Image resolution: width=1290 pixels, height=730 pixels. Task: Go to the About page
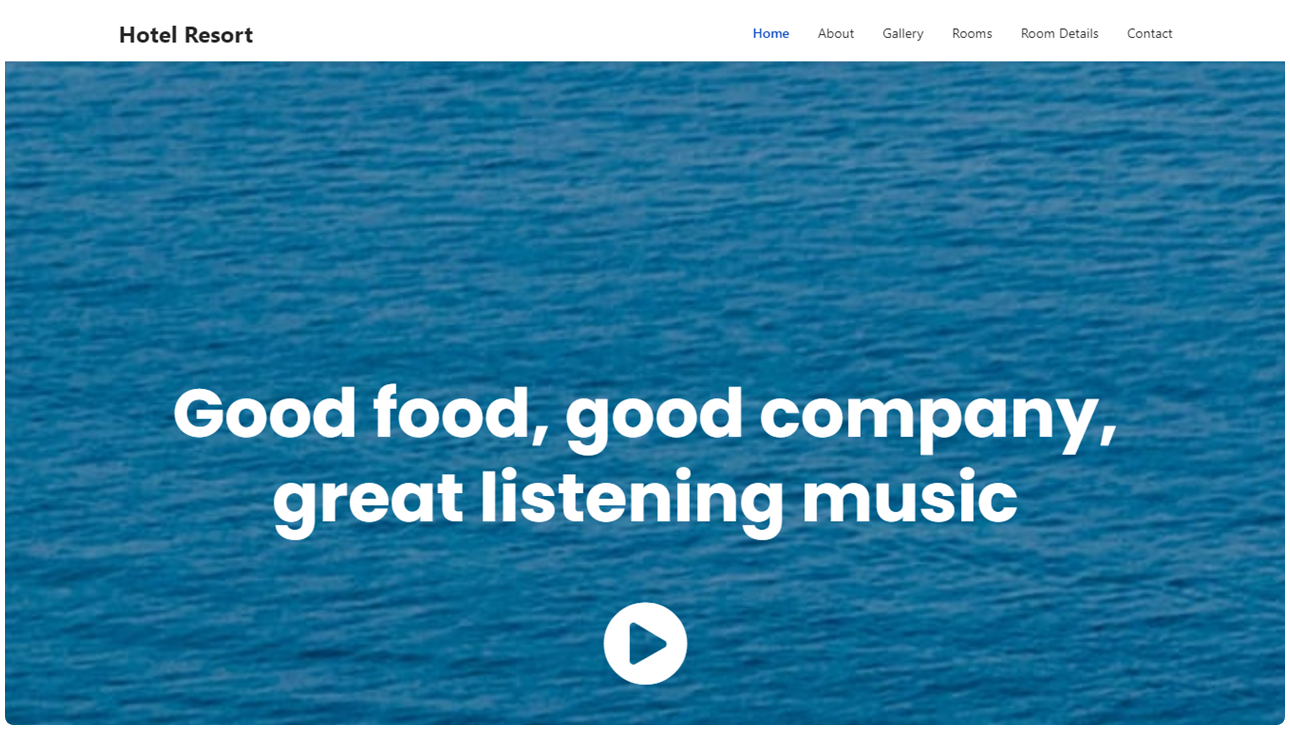pyautogui.click(x=836, y=33)
